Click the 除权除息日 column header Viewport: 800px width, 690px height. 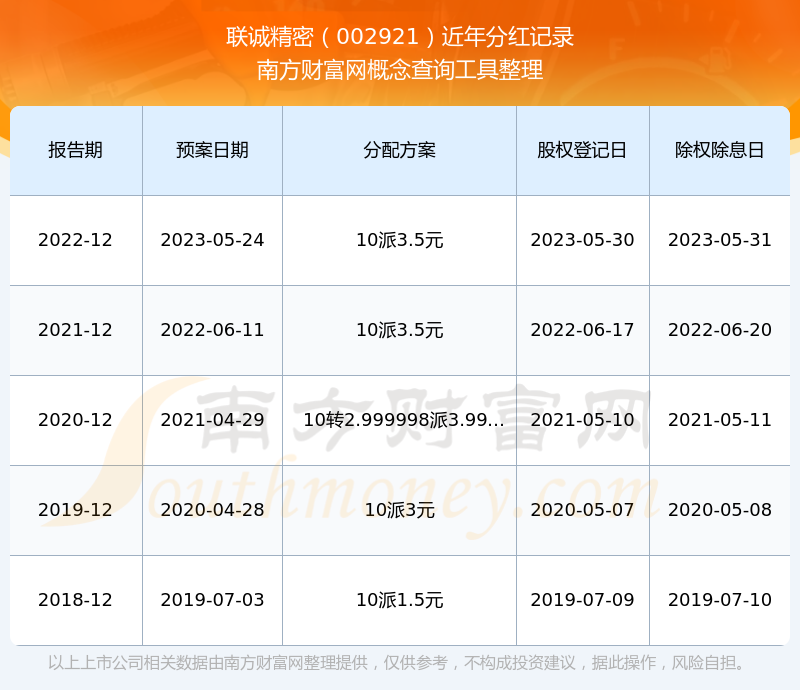click(x=719, y=150)
